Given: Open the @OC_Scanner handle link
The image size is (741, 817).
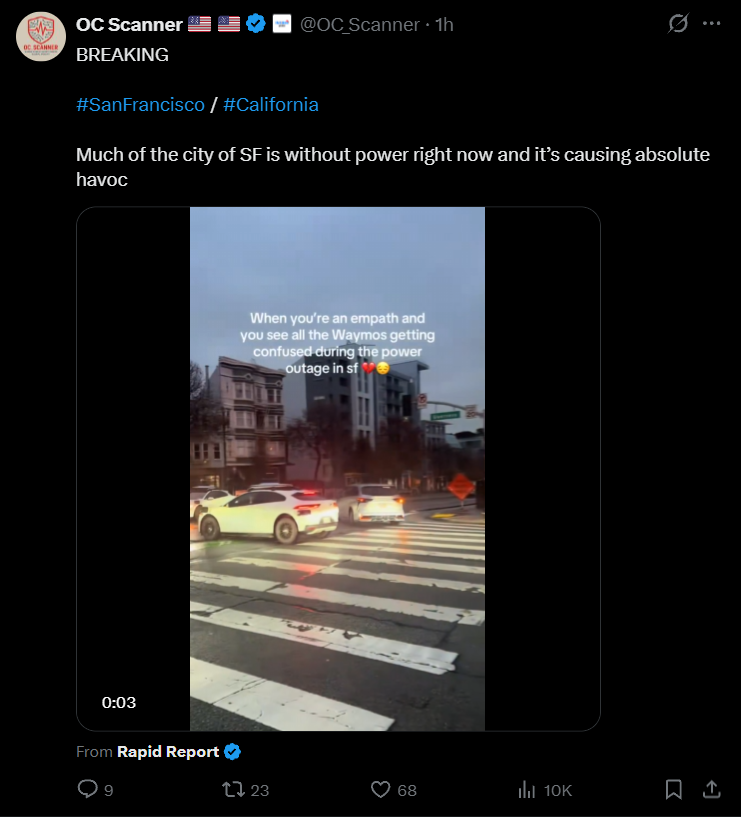Looking at the screenshot, I should [x=360, y=24].
